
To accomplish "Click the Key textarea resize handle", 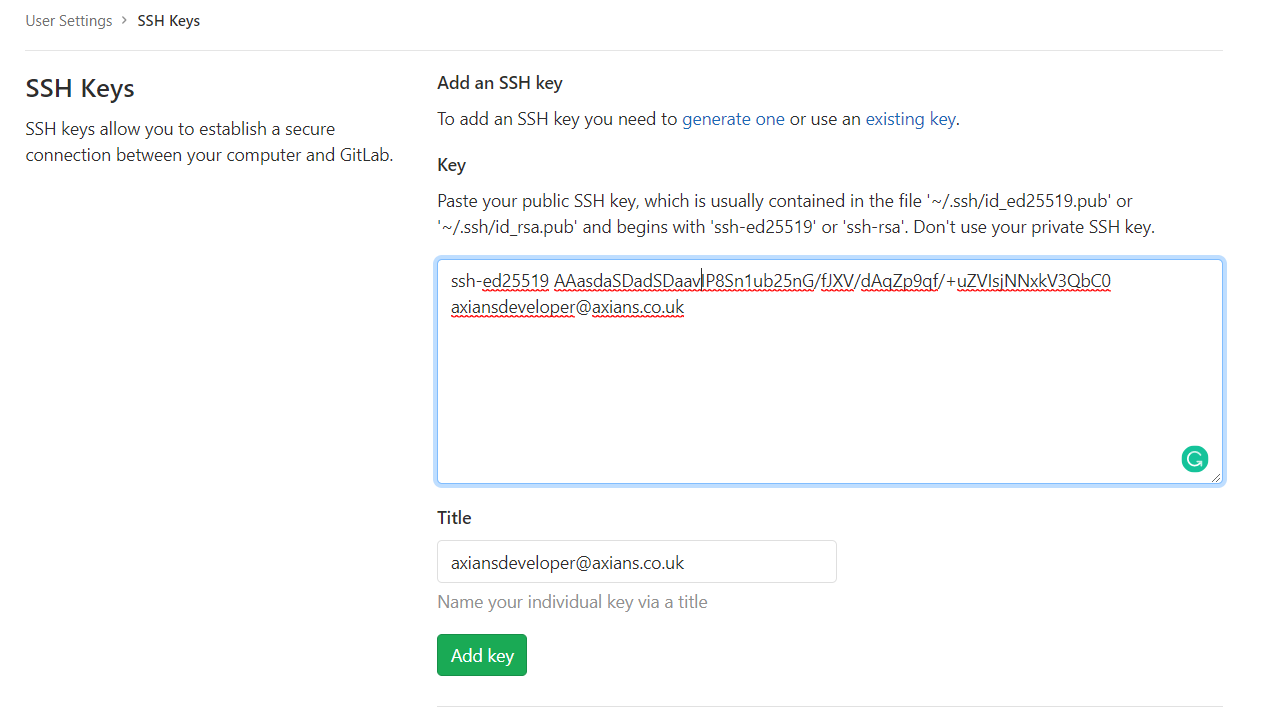I will (1216, 478).
